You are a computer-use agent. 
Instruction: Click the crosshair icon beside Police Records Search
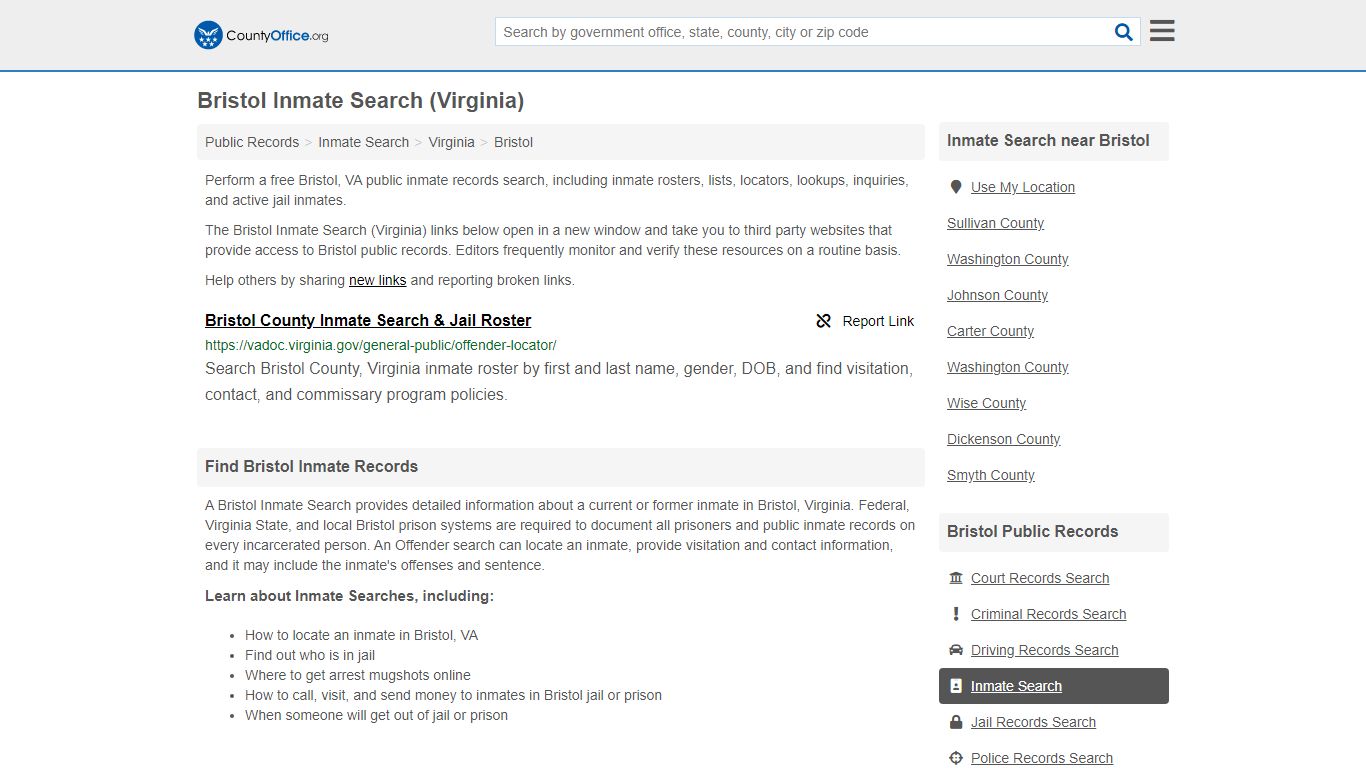click(x=956, y=758)
